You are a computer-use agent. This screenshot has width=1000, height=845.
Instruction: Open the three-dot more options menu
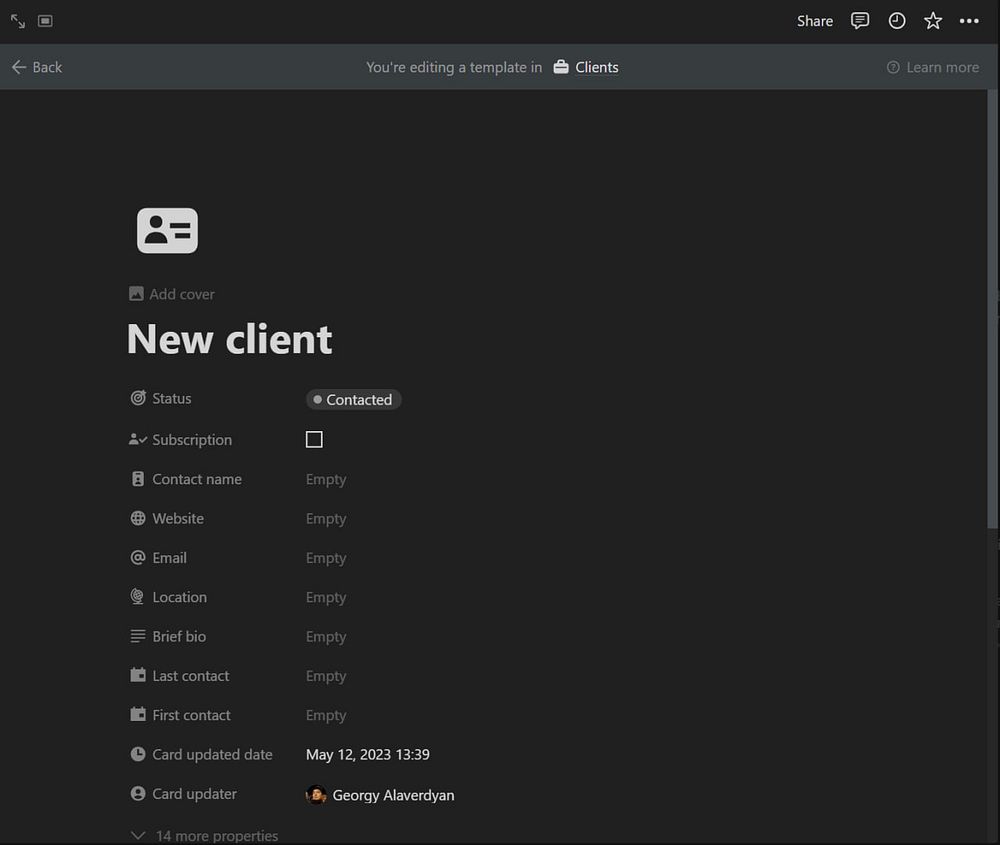pos(969,21)
